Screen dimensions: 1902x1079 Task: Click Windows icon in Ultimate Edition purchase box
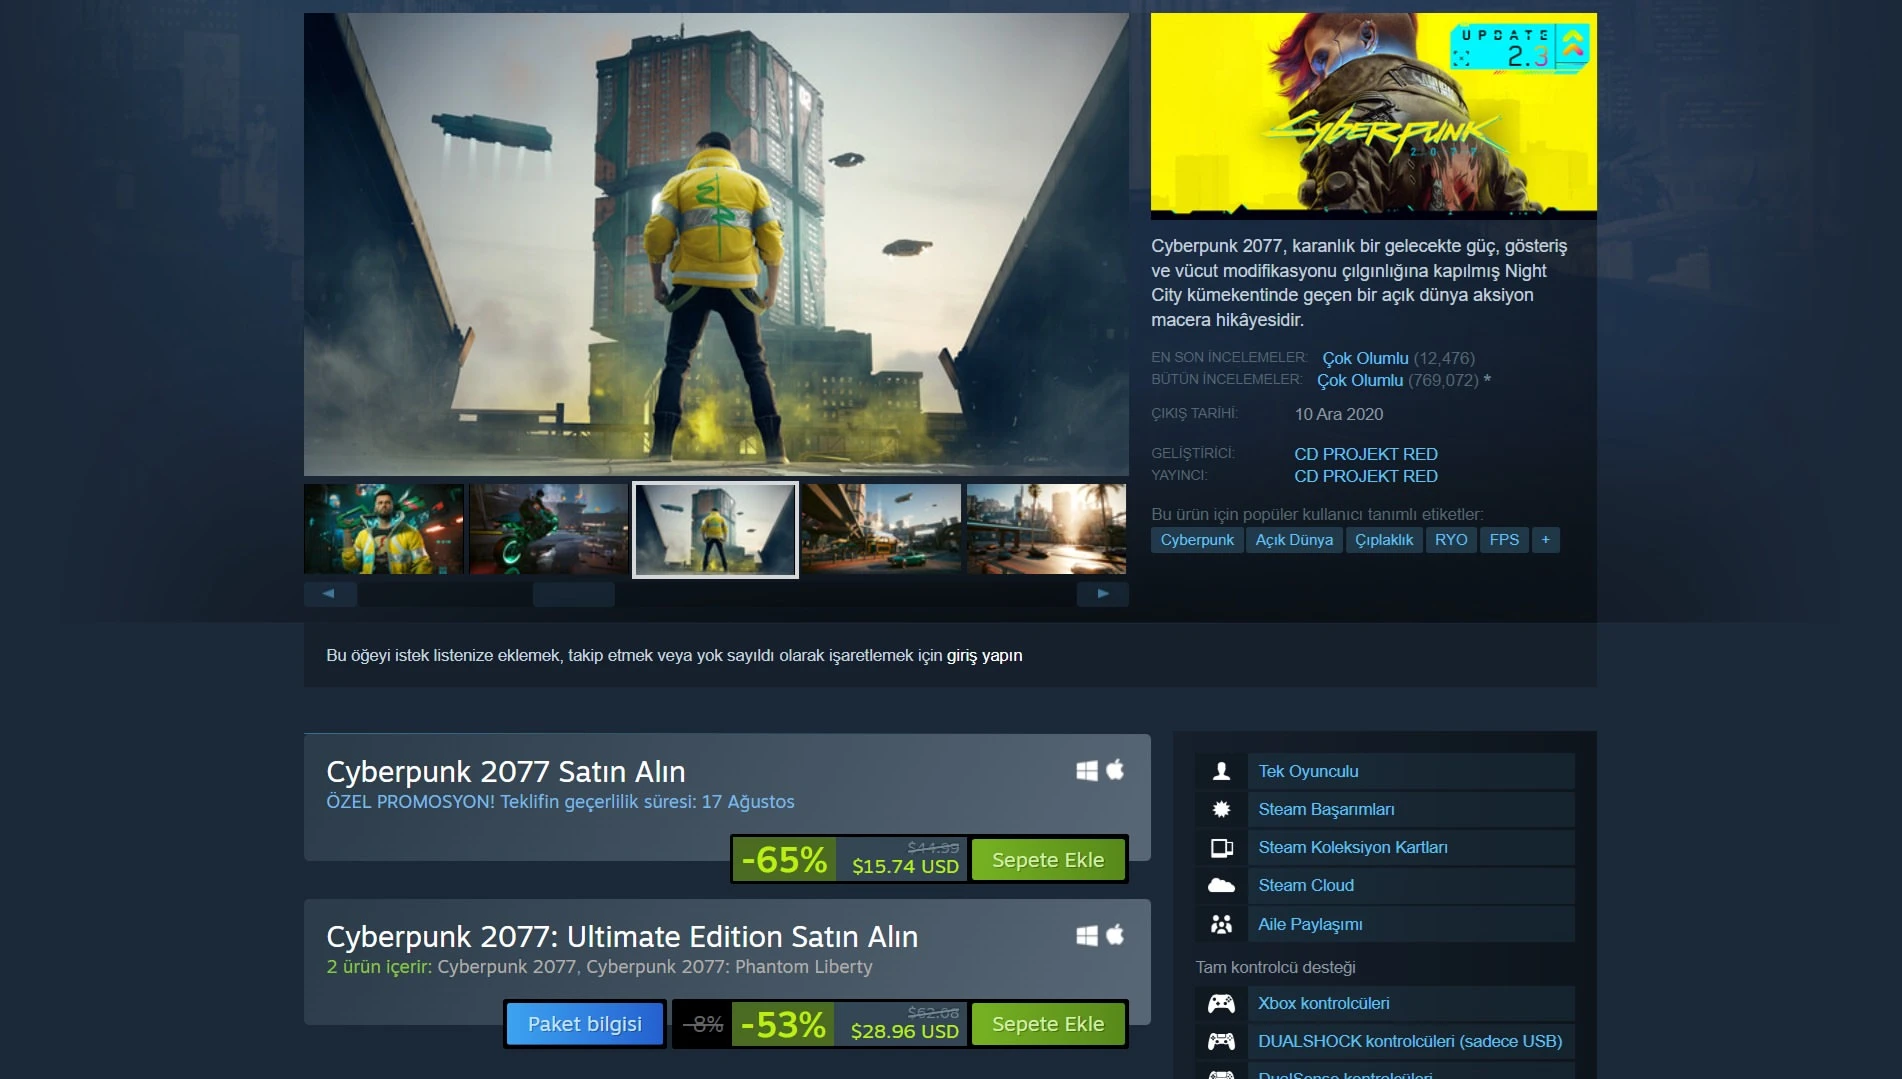1087,935
